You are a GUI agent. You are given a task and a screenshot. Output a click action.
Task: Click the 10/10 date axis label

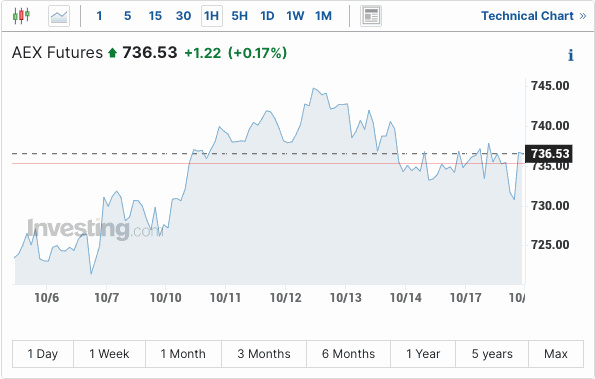pos(165,297)
